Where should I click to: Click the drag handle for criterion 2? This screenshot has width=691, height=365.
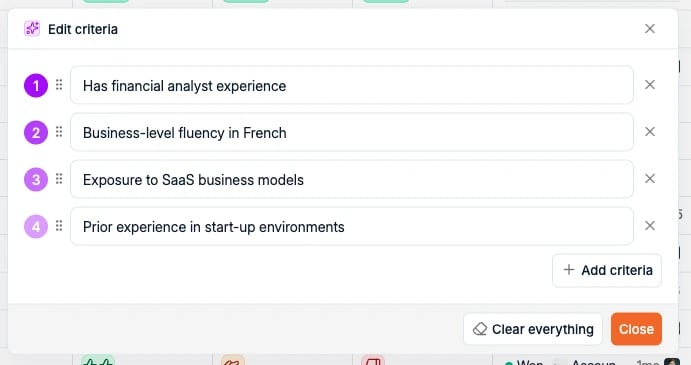point(59,132)
